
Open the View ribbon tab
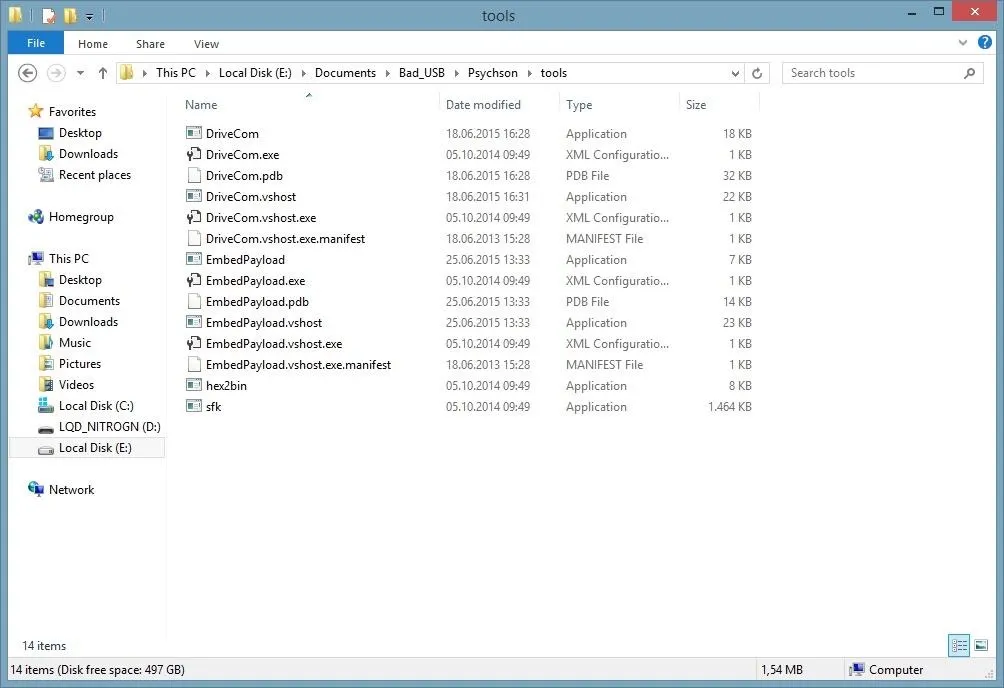(x=206, y=44)
